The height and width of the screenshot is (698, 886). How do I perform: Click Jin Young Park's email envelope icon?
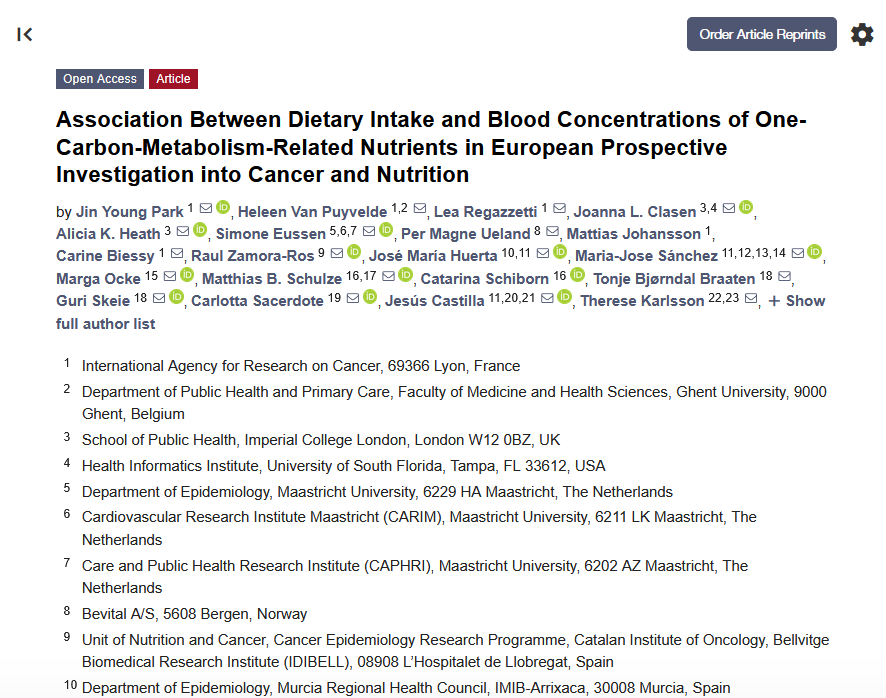[x=205, y=208]
